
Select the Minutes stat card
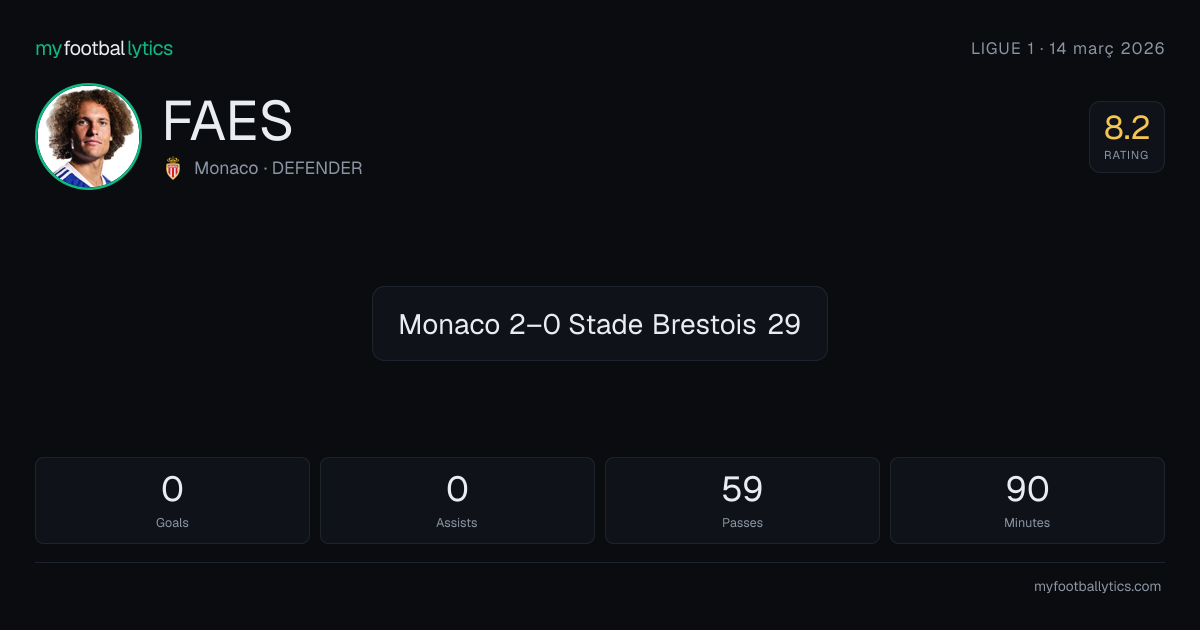(1027, 500)
